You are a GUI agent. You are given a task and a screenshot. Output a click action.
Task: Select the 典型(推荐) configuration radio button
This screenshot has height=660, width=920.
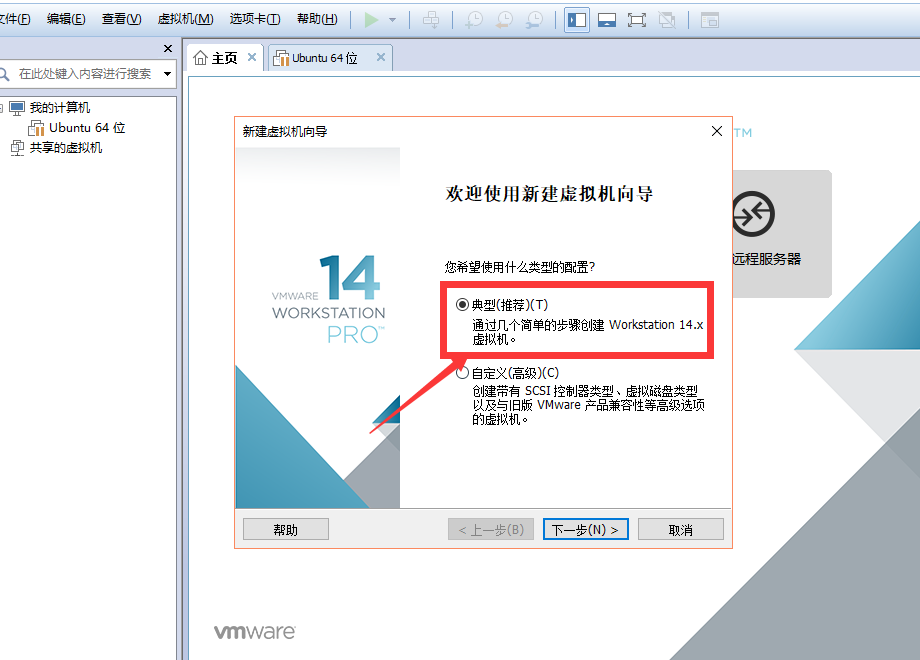(x=462, y=304)
